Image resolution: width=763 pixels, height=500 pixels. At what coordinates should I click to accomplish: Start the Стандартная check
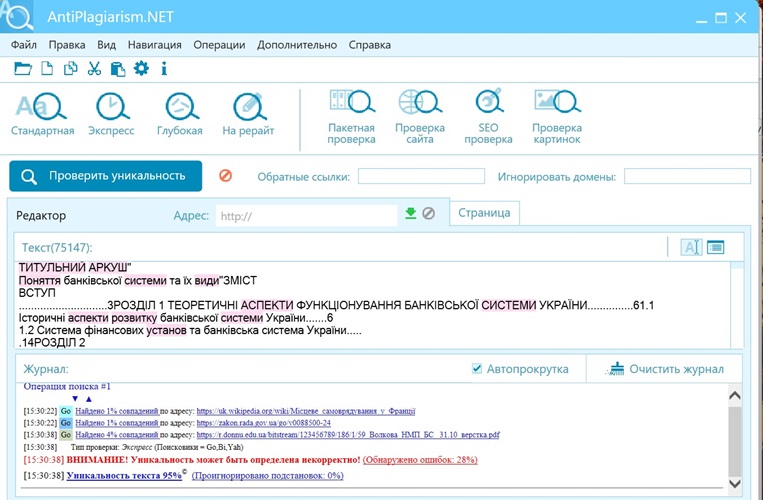coord(42,114)
